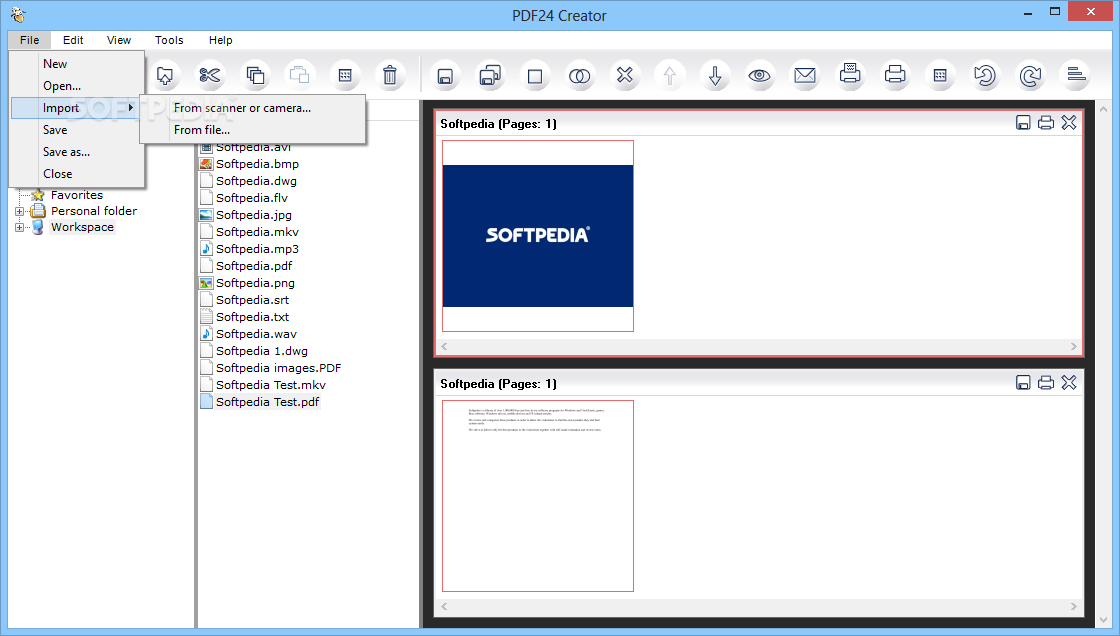Click the new blank document icon
This screenshot has width=1120, height=636.
535,76
